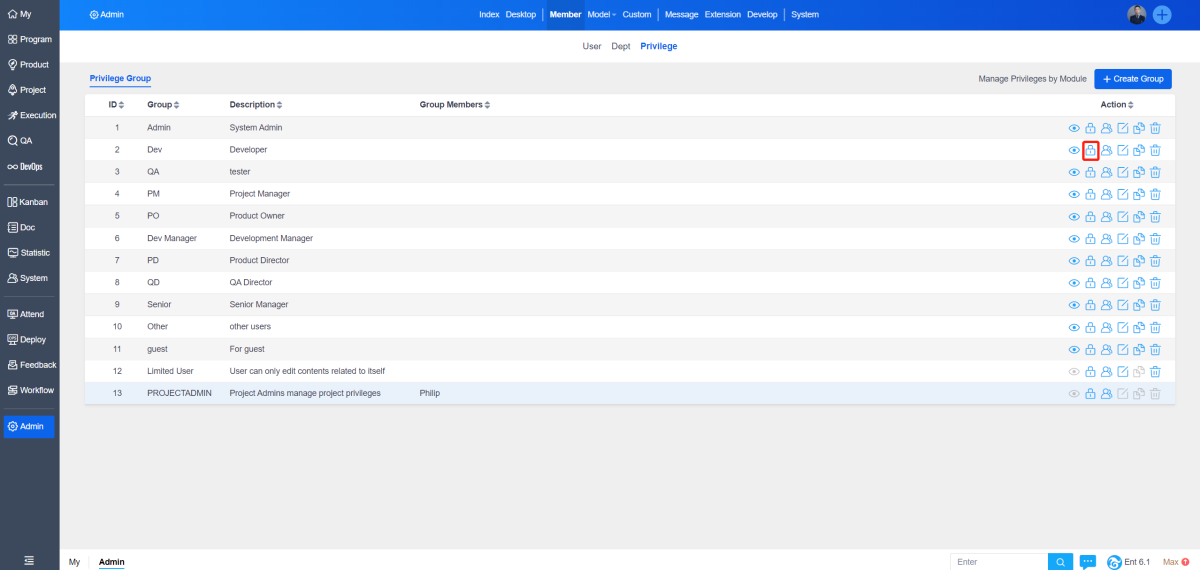Manage members icon for Dev Manager group
The height and width of the screenshot is (570, 1200).
[1106, 238]
